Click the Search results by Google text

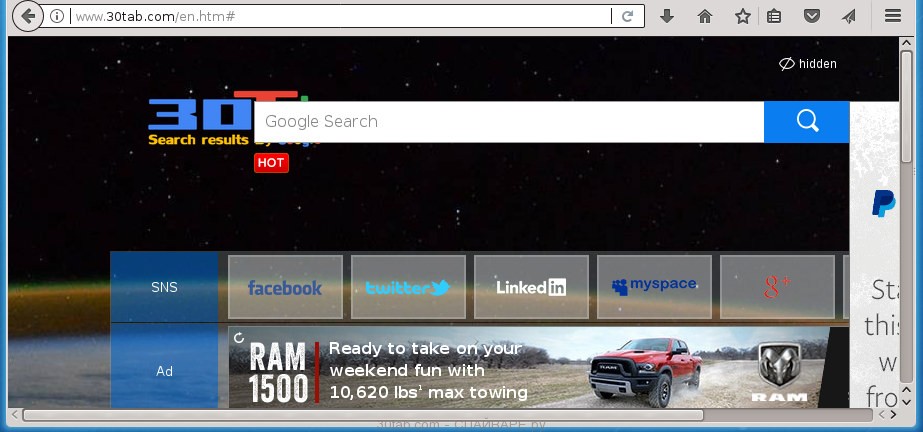[198, 139]
